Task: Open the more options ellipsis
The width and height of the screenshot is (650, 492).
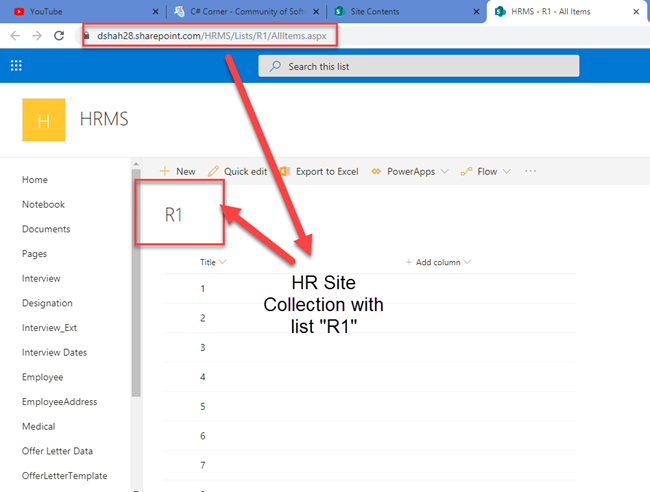Action: pyautogui.click(x=531, y=171)
